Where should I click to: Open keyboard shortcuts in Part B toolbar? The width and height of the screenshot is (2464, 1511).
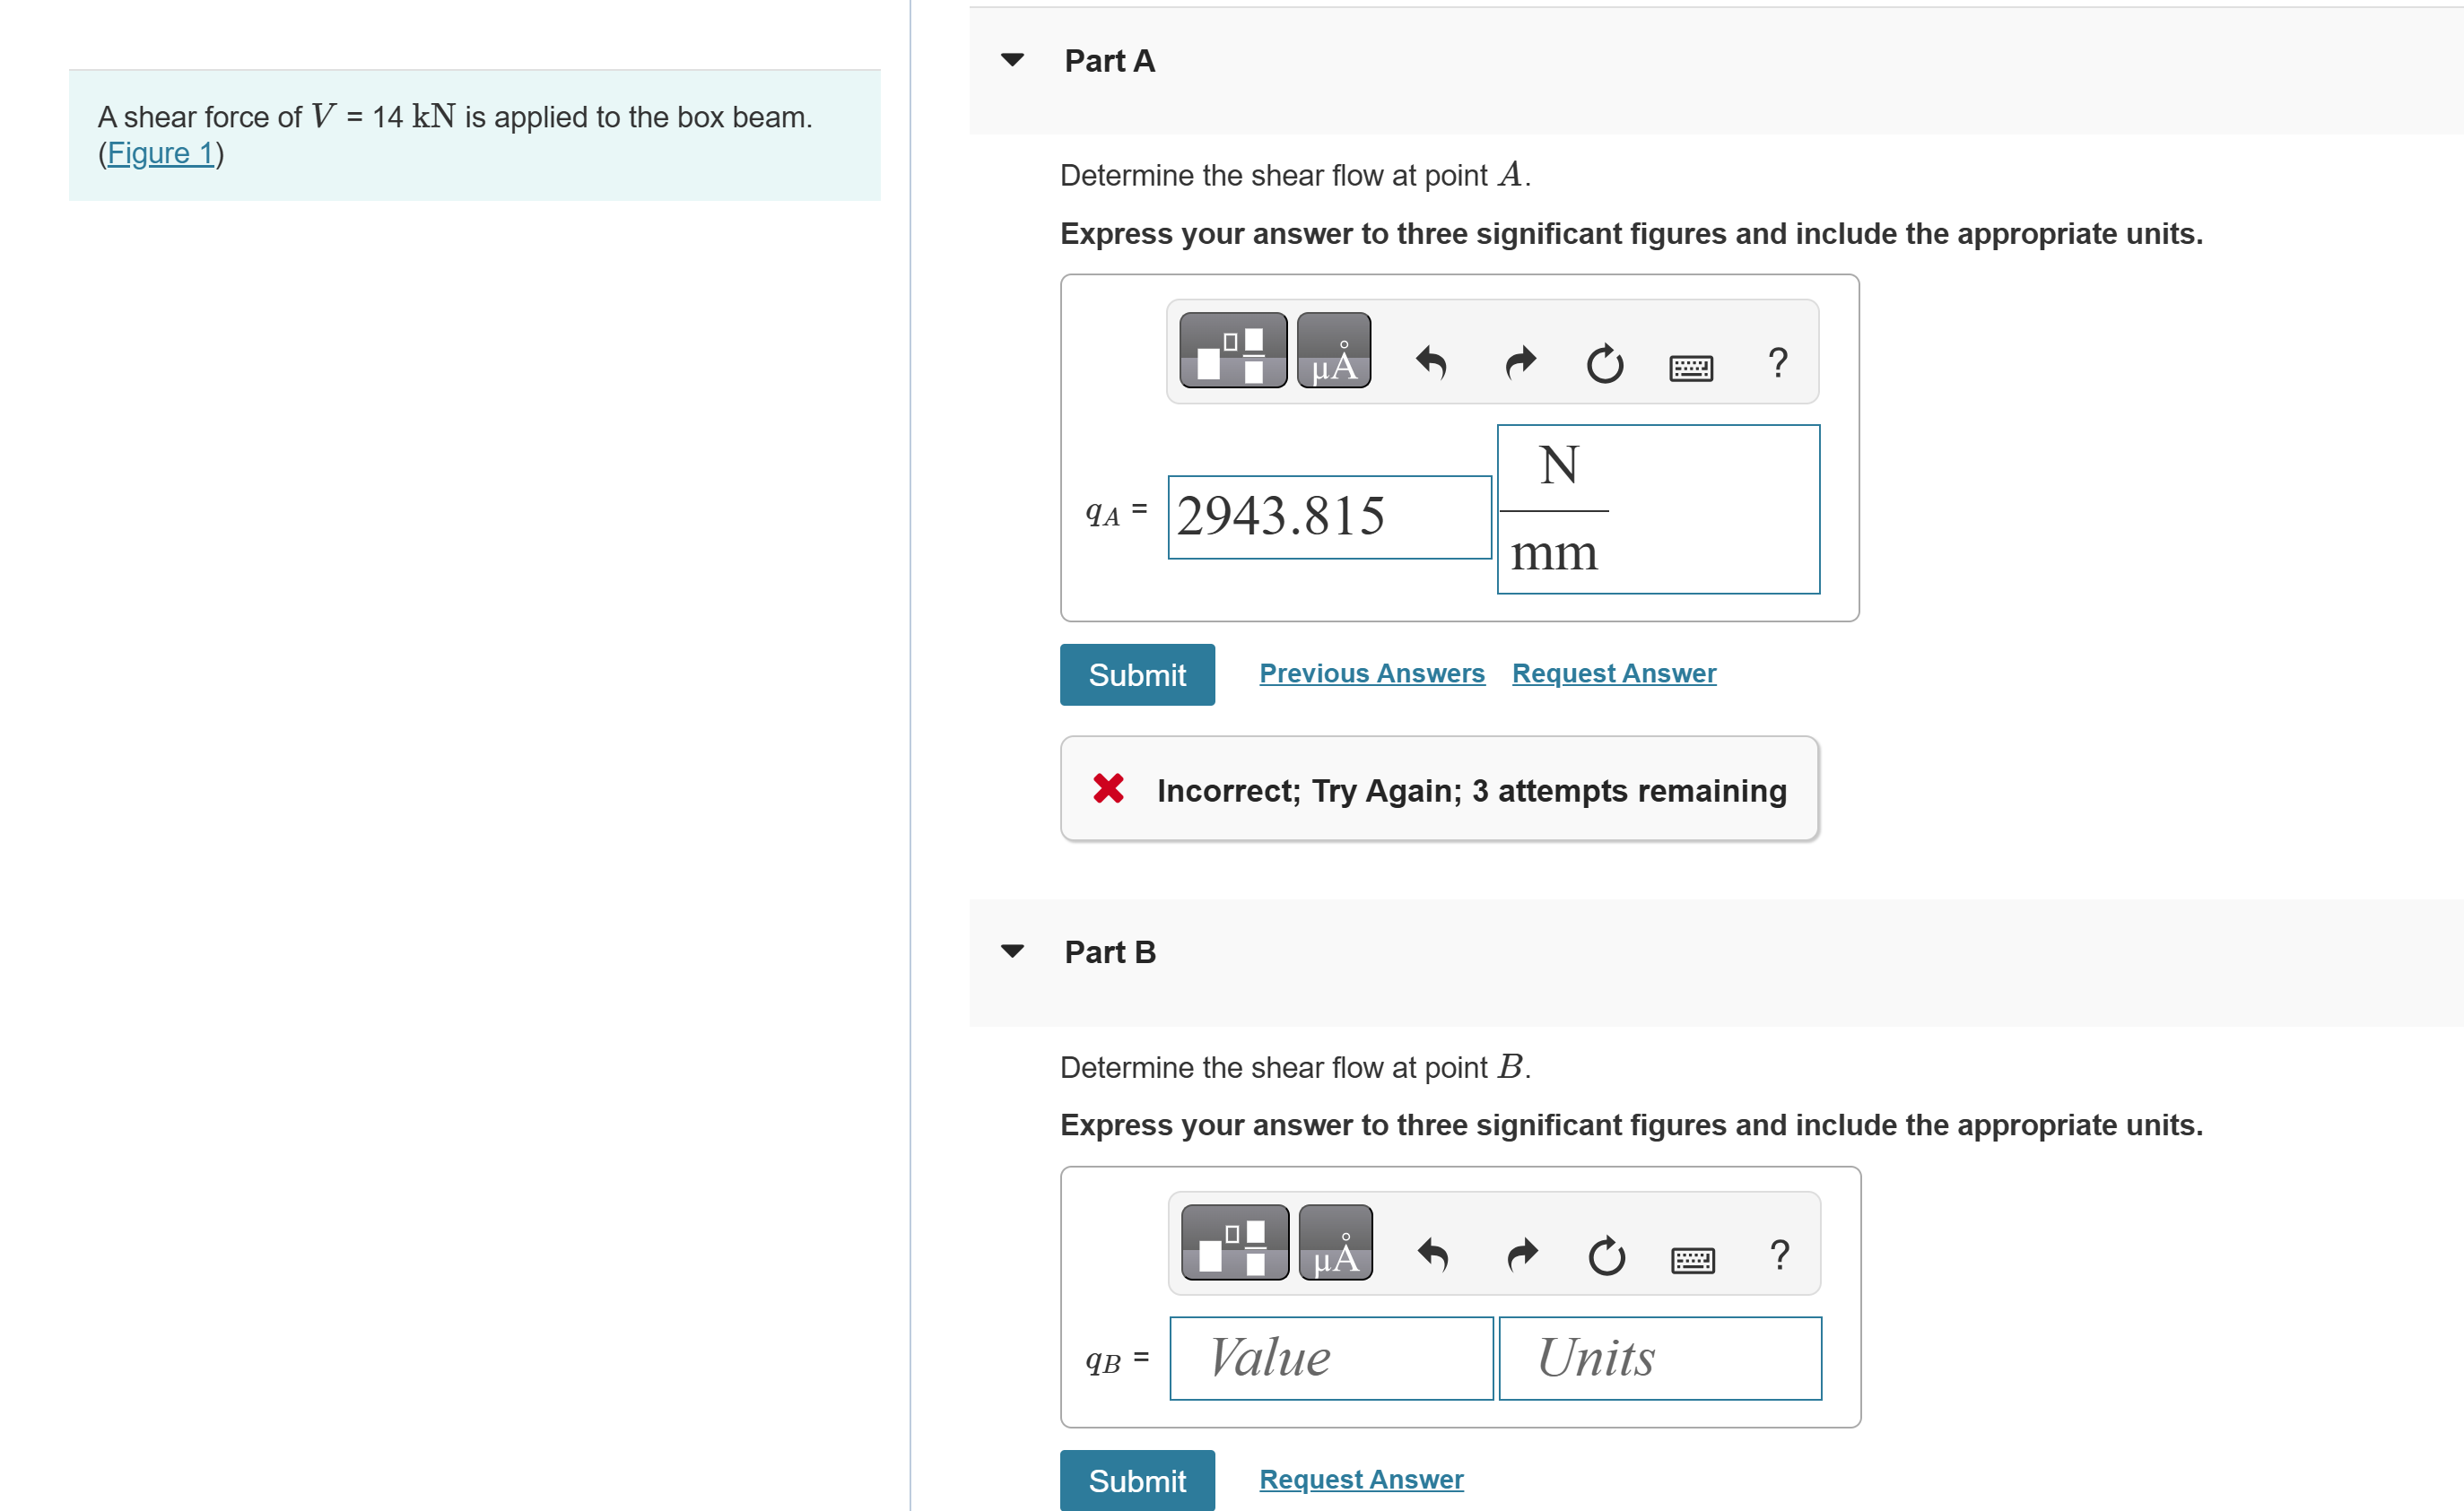[x=1692, y=1260]
